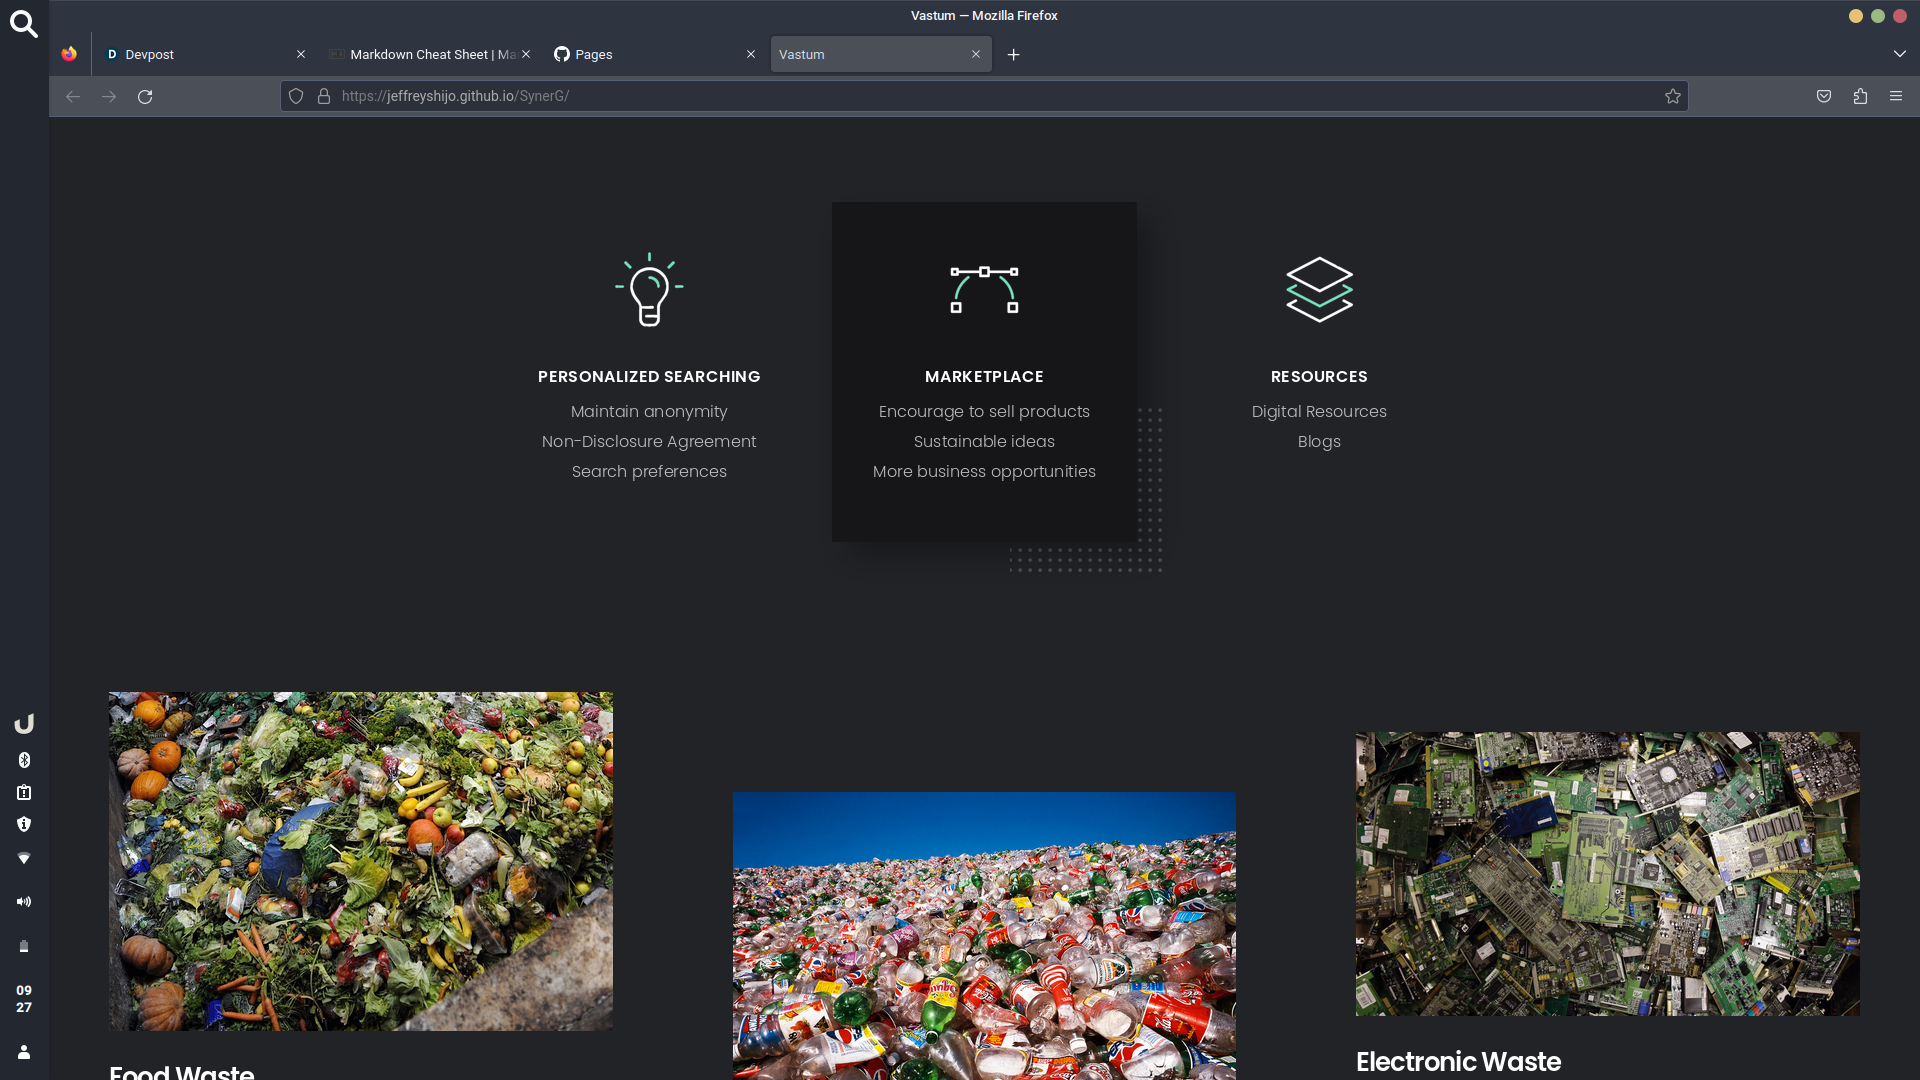Open the Save to Pocket icon
The height and width of the screenshot is (1080, 1920).
[x=1824, y=96]
